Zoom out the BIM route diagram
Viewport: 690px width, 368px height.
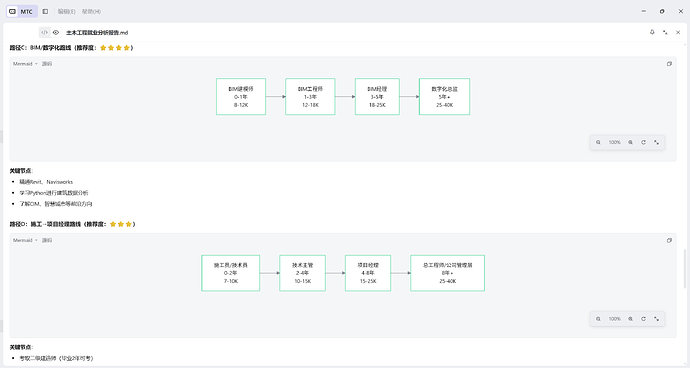[598, 142]
